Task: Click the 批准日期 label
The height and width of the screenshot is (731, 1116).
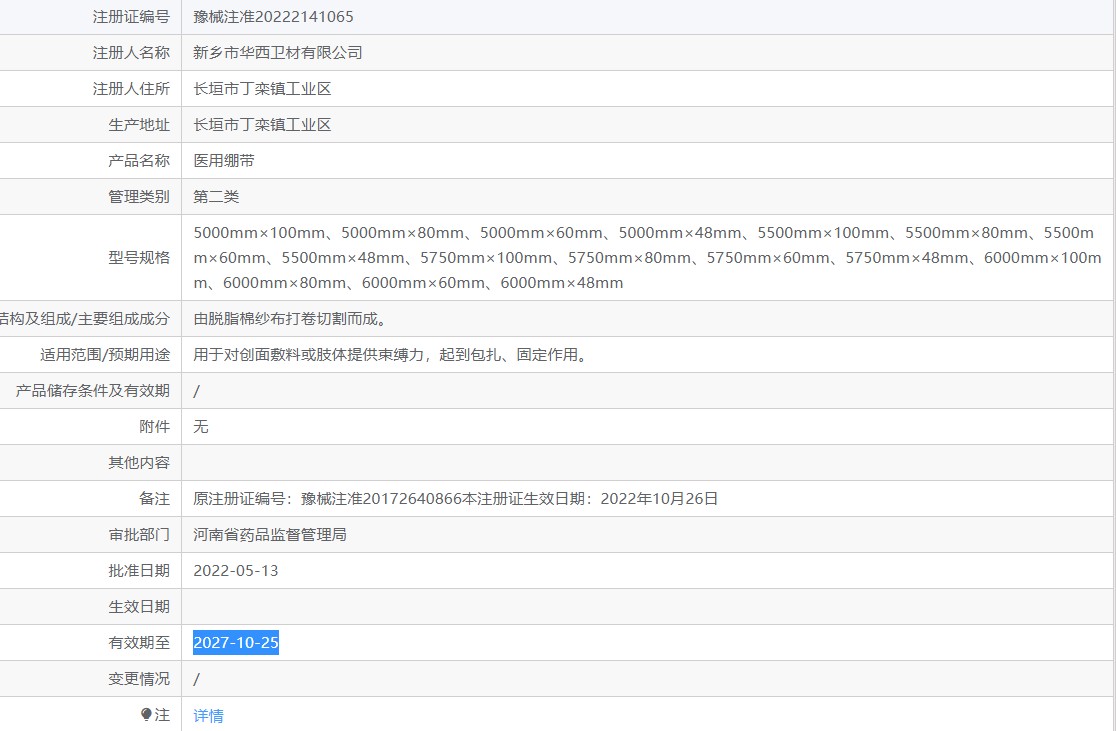Action: point(139,571)
